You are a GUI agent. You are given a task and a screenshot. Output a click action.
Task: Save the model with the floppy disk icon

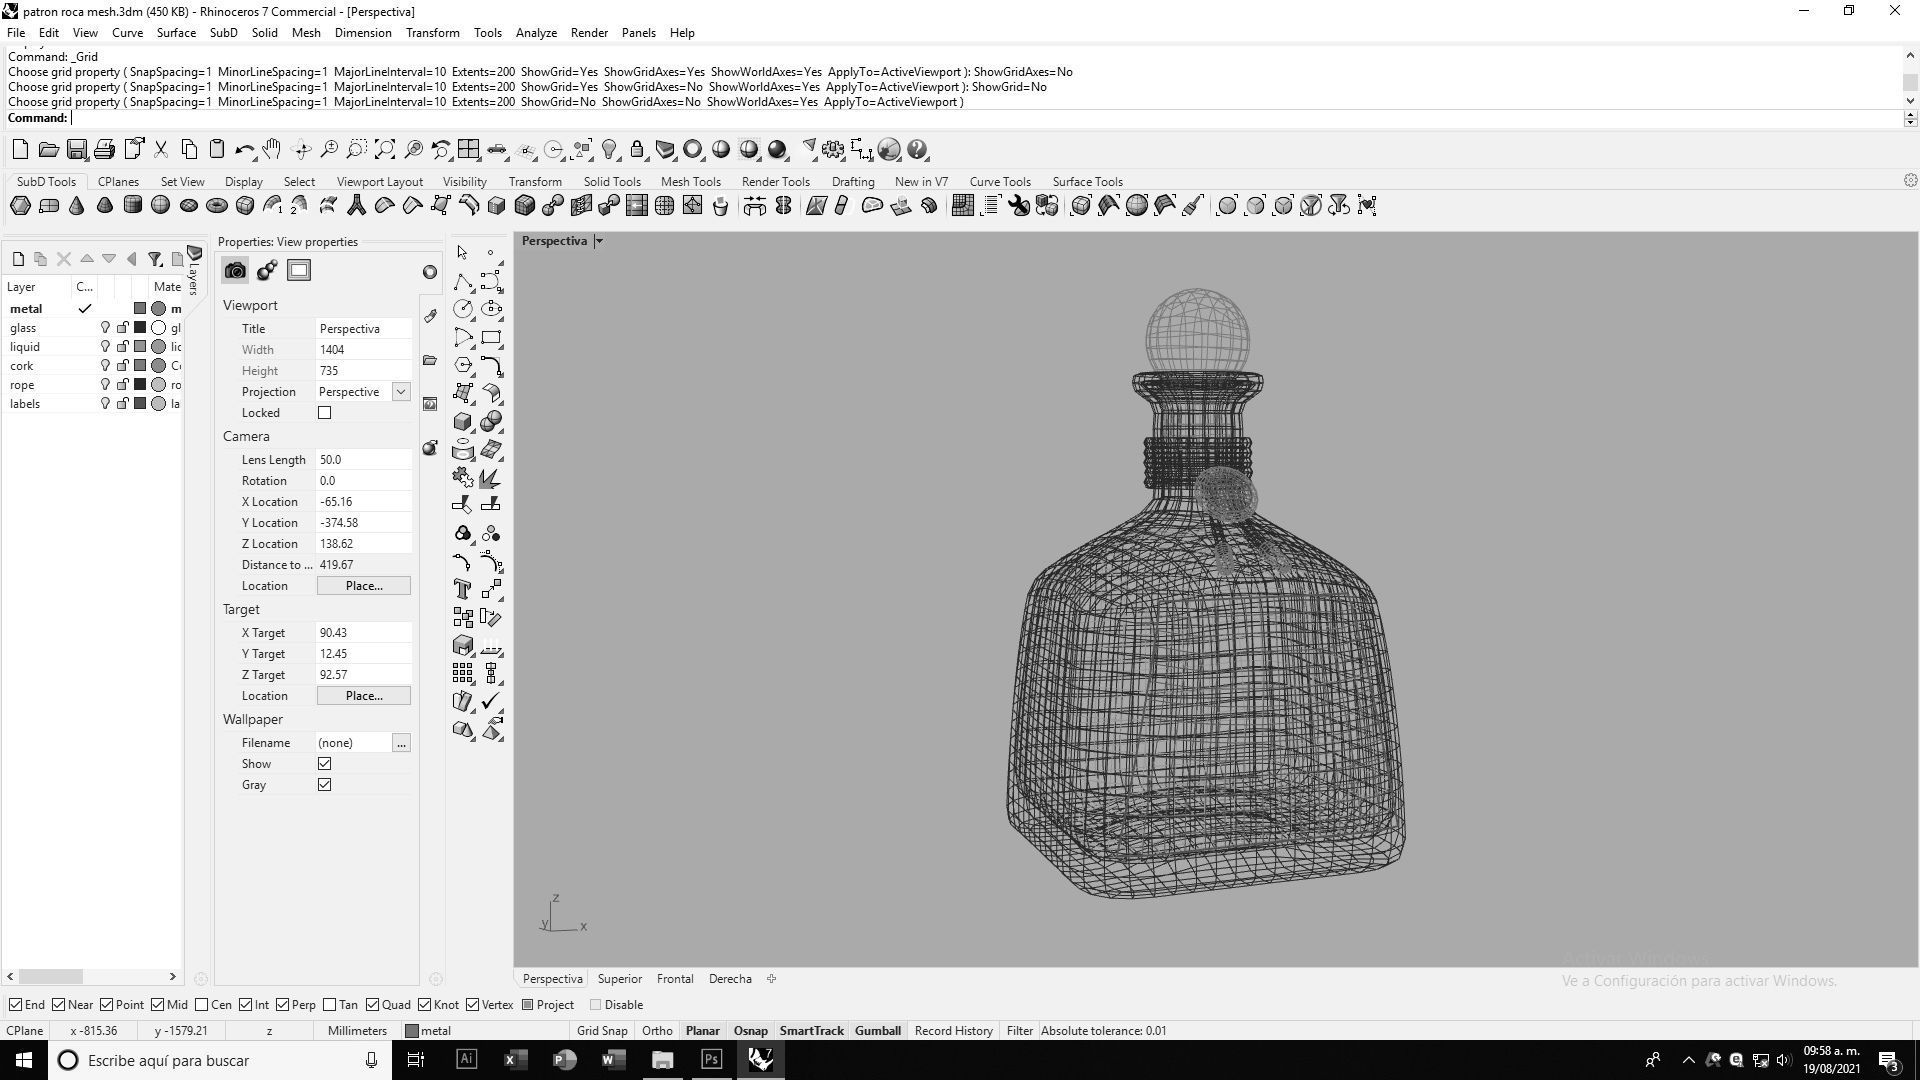pos(76,150)
